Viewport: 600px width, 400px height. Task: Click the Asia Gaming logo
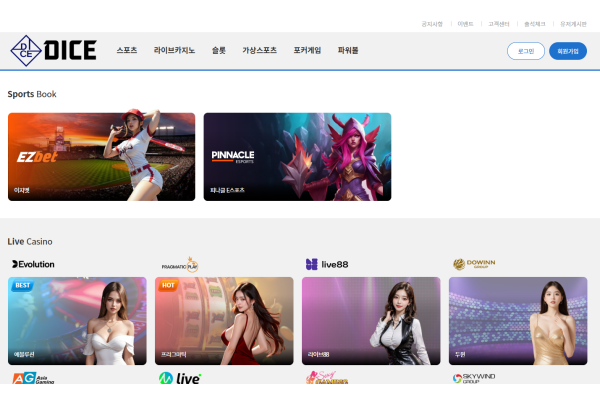click(x=32, y=379)
